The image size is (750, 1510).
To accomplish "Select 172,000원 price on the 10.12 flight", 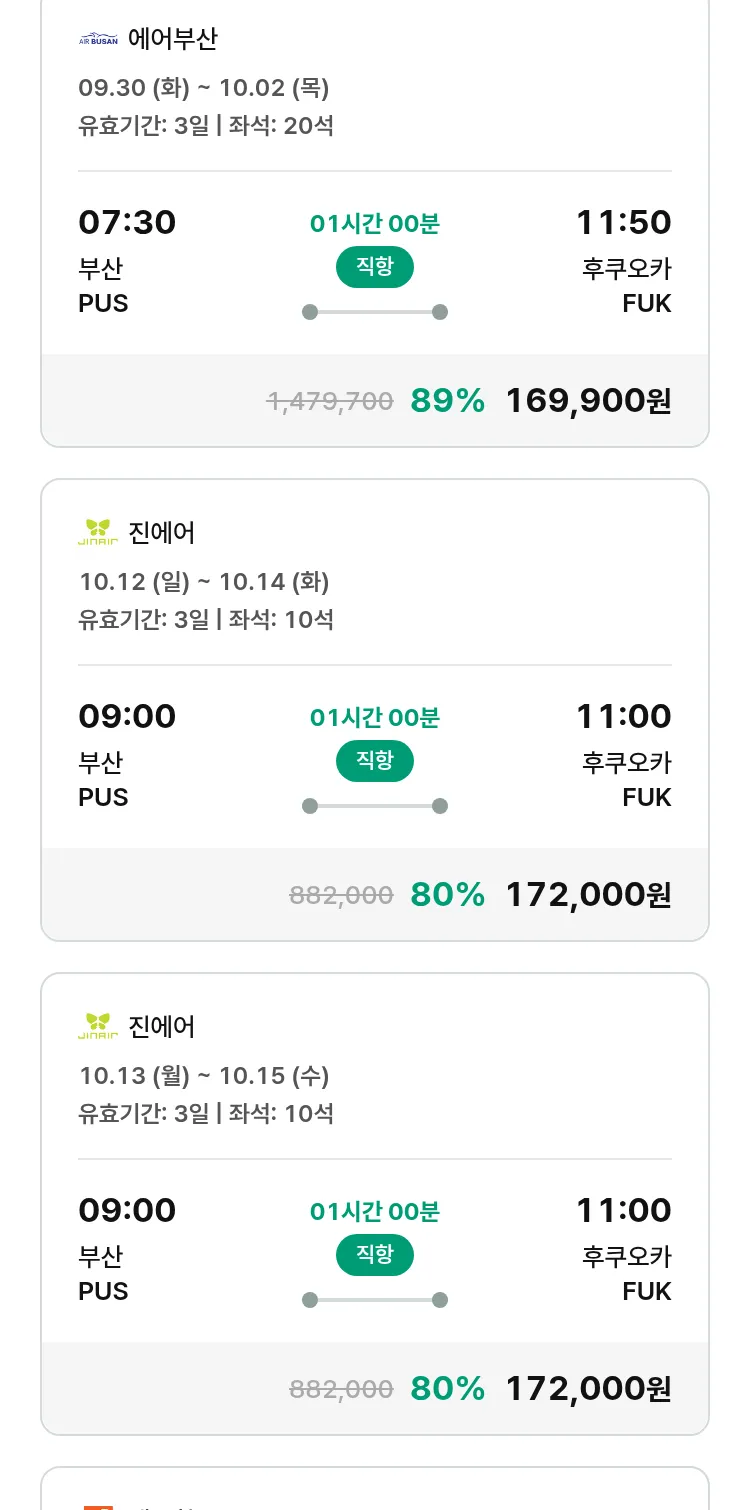I will [x=588, y=895].
